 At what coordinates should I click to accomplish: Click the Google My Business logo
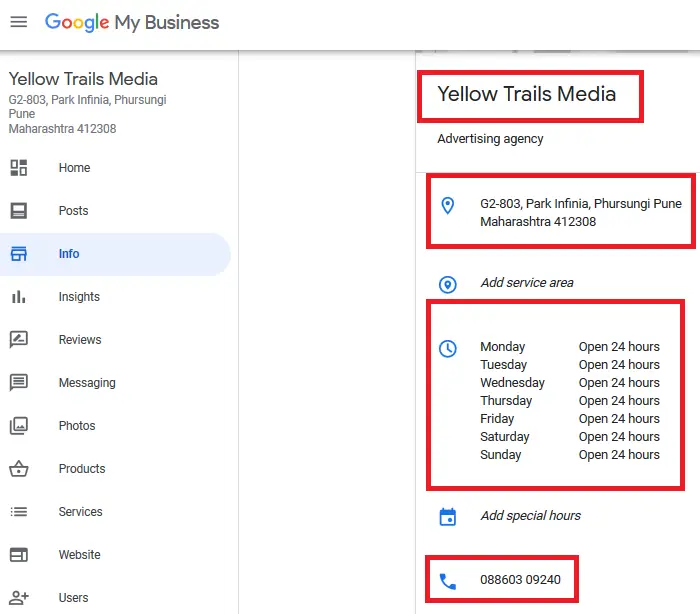[x=132, y=22]
